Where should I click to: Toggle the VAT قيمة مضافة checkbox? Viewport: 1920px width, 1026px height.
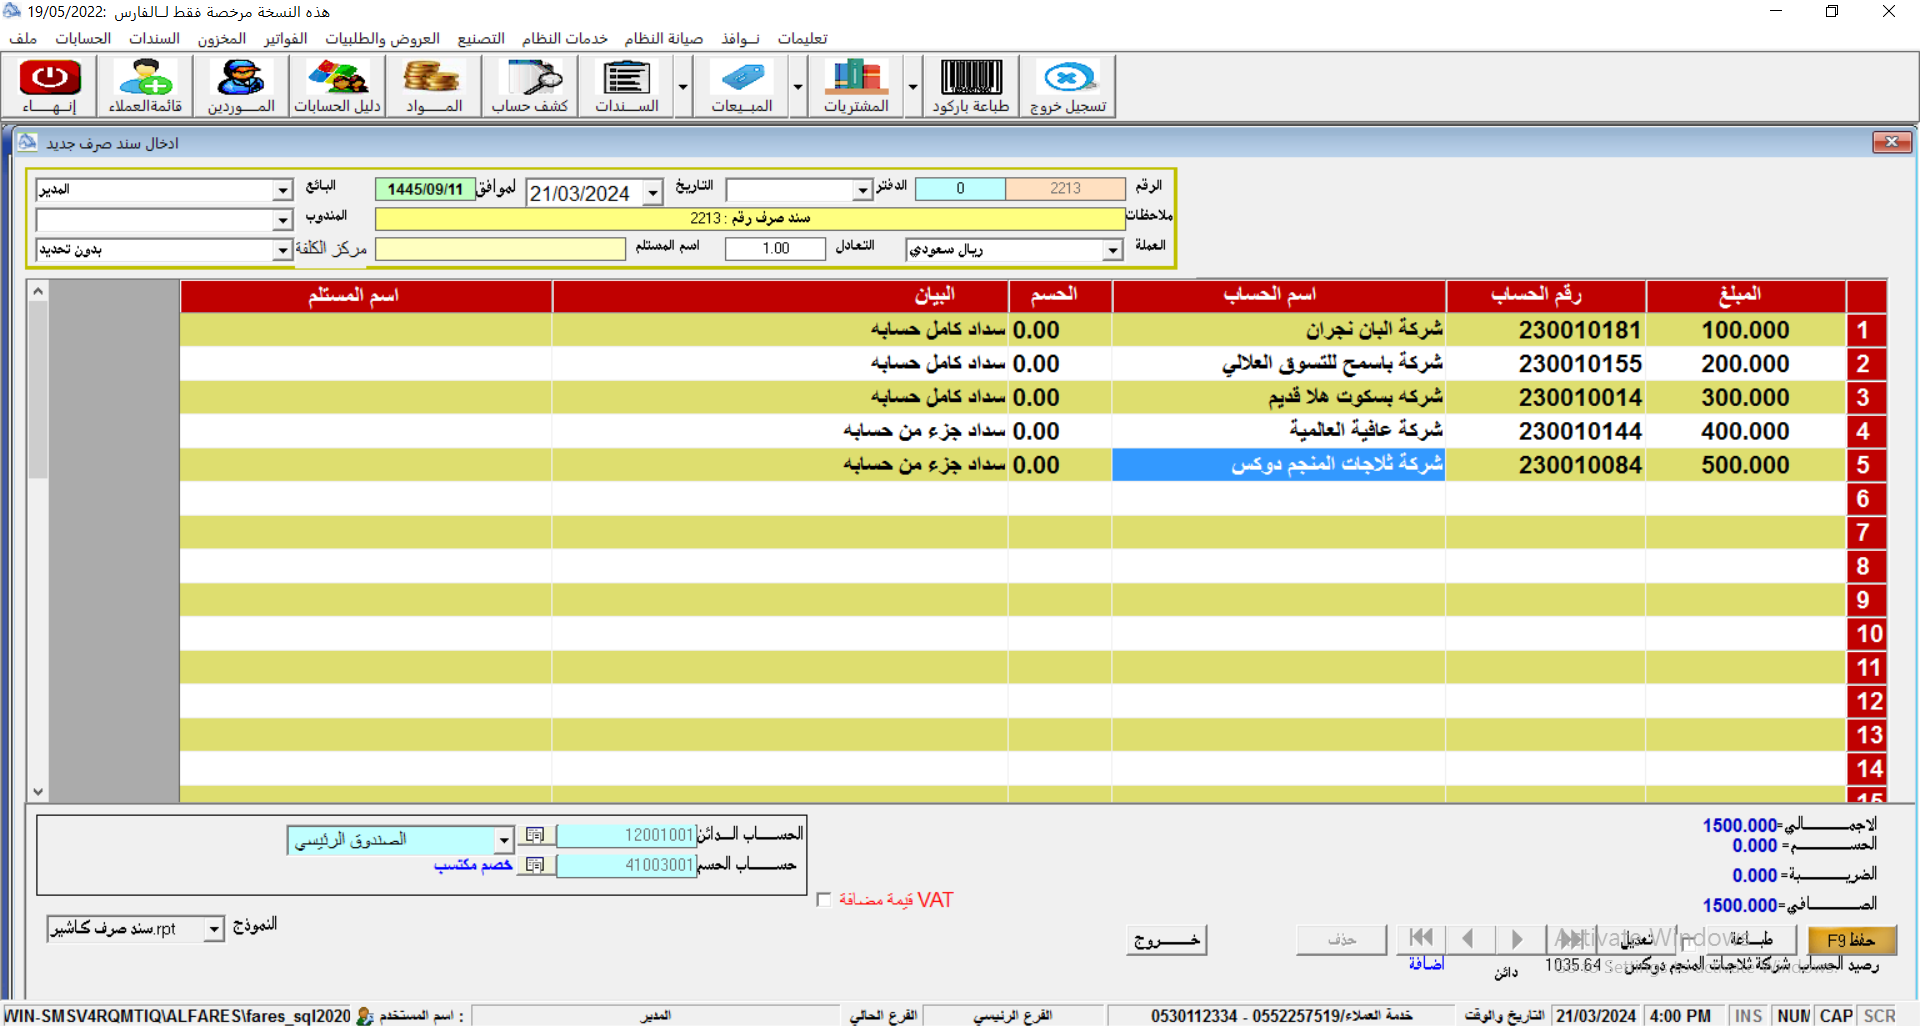click(824, 900)
